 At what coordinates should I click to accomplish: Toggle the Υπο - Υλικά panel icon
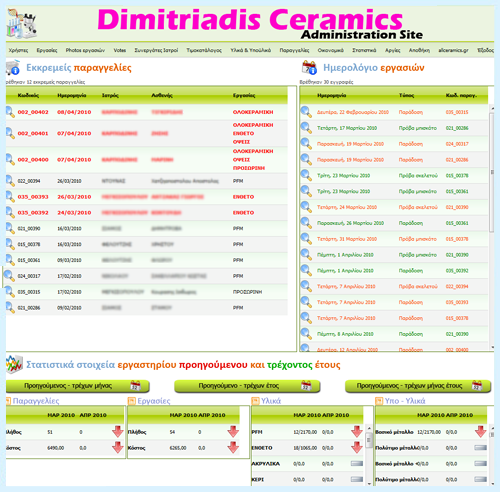point(379,401)
